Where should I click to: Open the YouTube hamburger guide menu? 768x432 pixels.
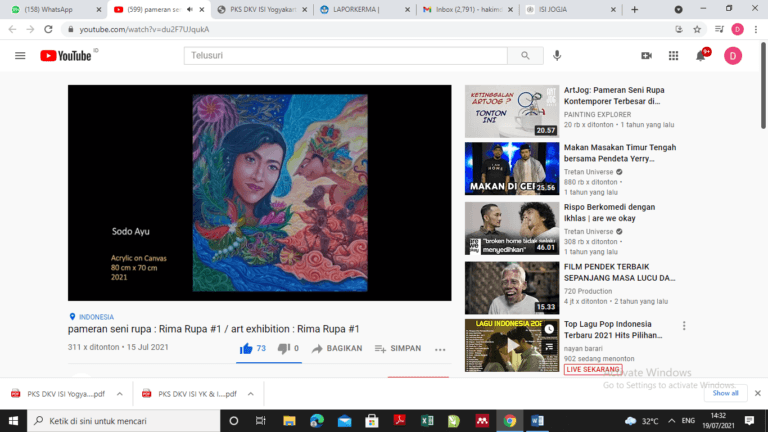click(20, 56)
